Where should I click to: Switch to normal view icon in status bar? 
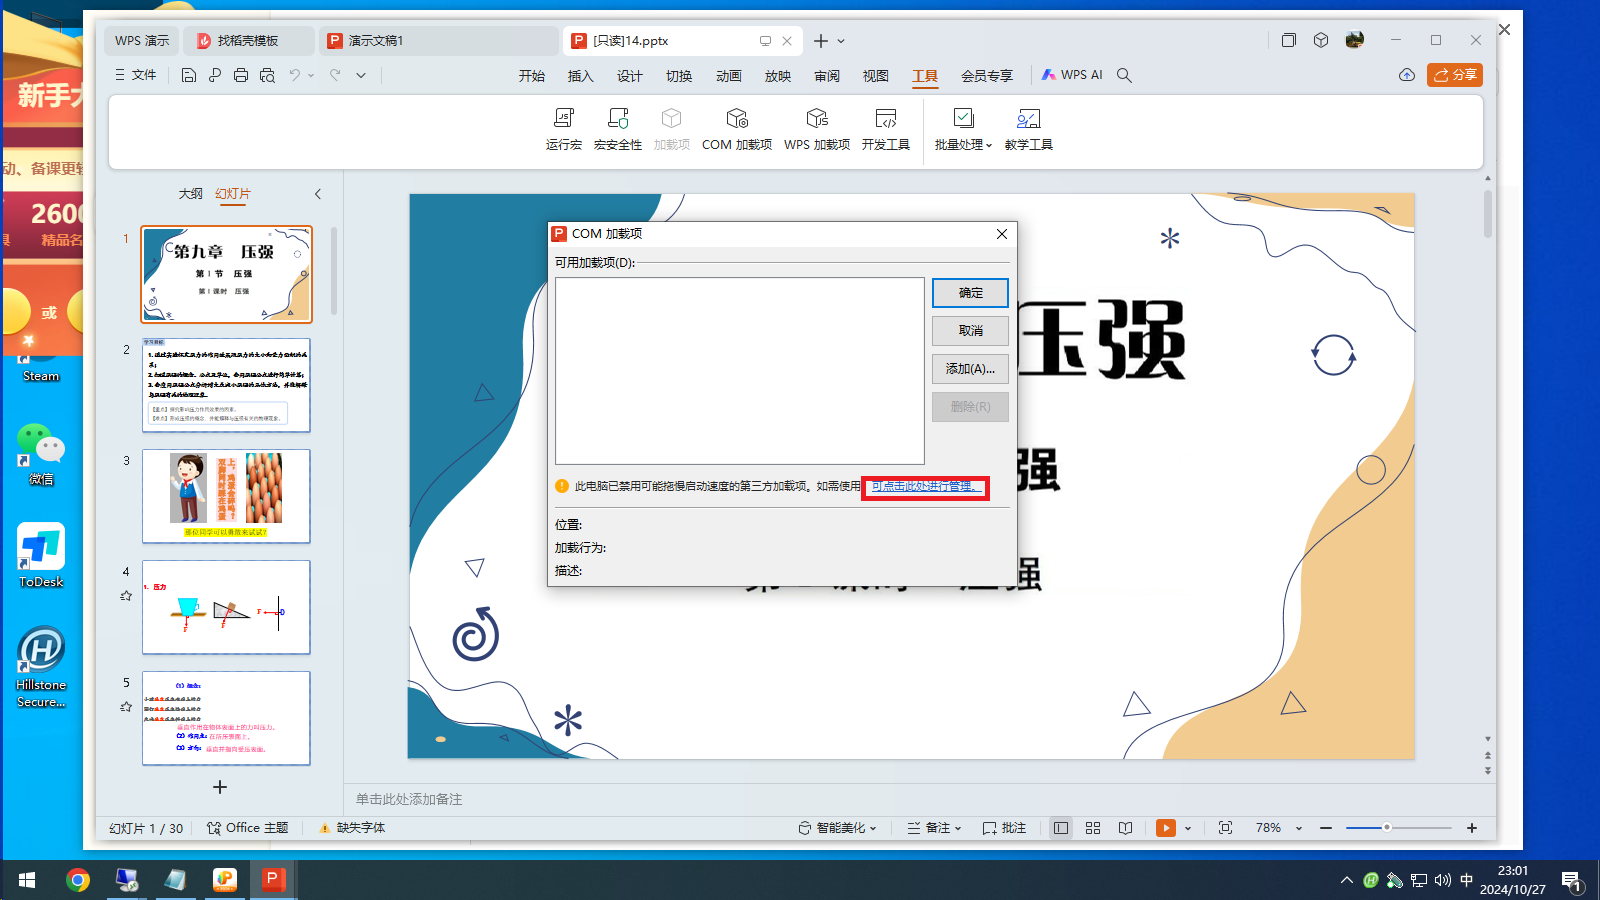coord(1061,828)
